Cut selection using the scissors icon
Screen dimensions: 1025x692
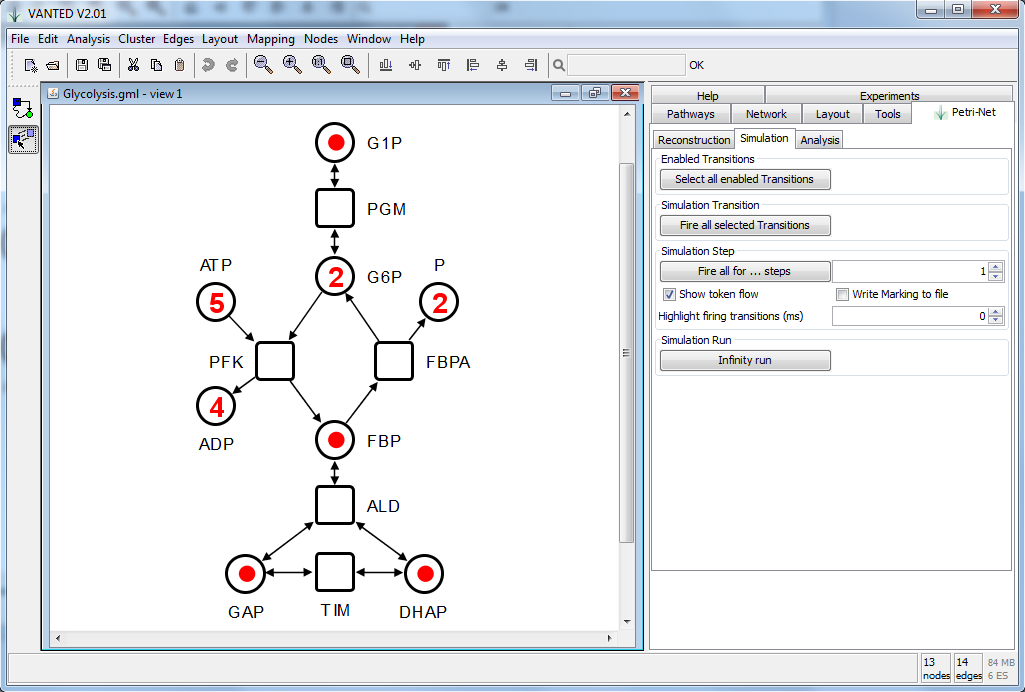point(133,65)
